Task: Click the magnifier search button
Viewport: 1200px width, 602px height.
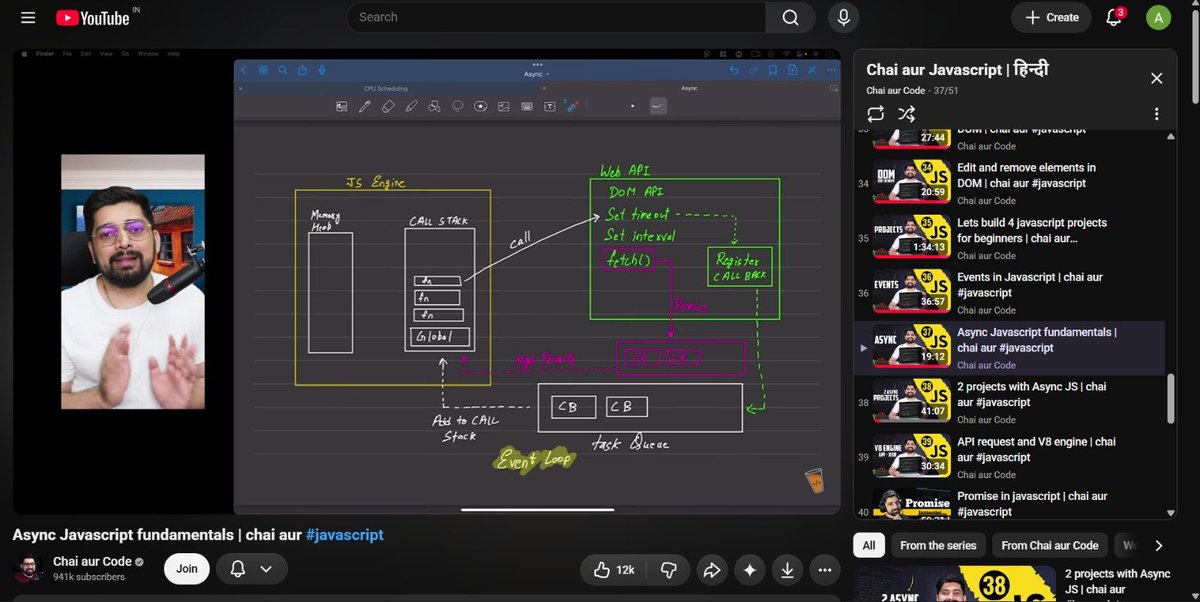Action: (791, 17)
